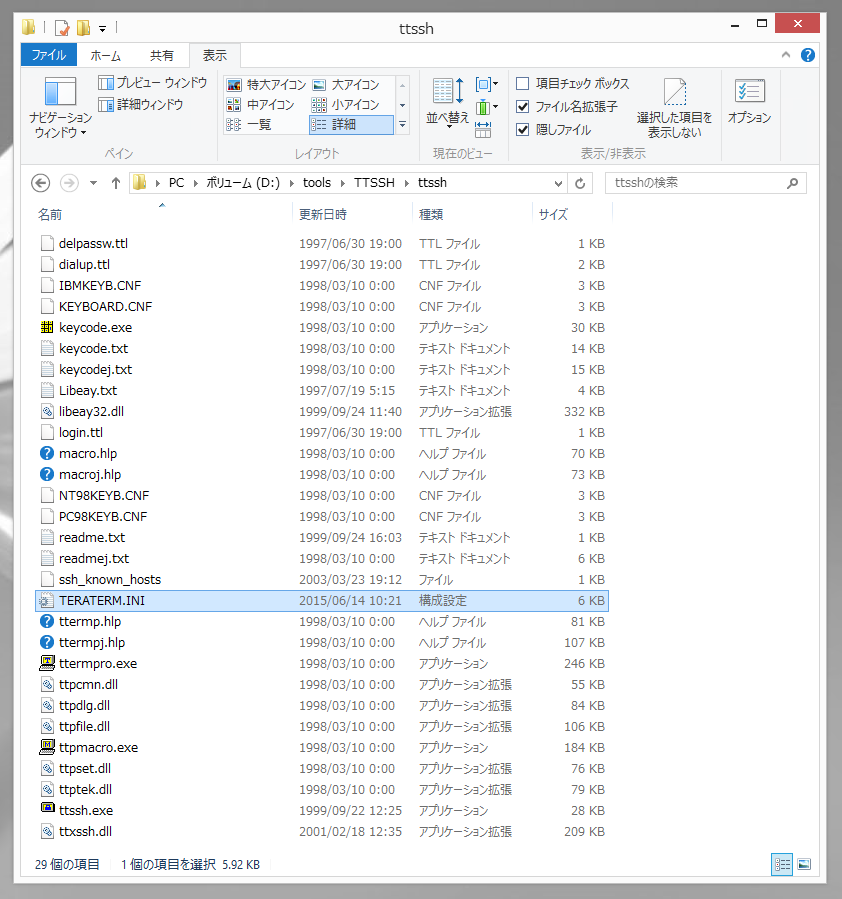The image size is (842, 899).
Task: Open the add columns dropdown icon
Action: (x=487, y=107)
